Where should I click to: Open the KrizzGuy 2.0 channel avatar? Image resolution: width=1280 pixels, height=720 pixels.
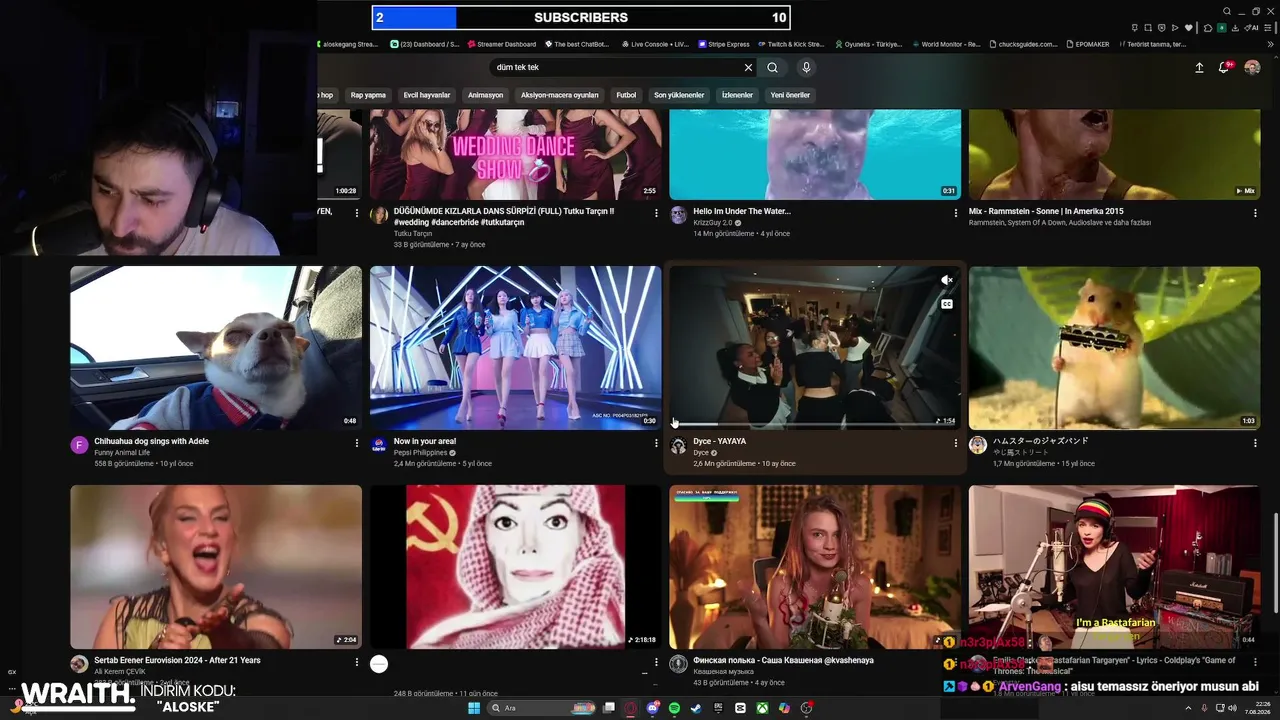(678, 215)
